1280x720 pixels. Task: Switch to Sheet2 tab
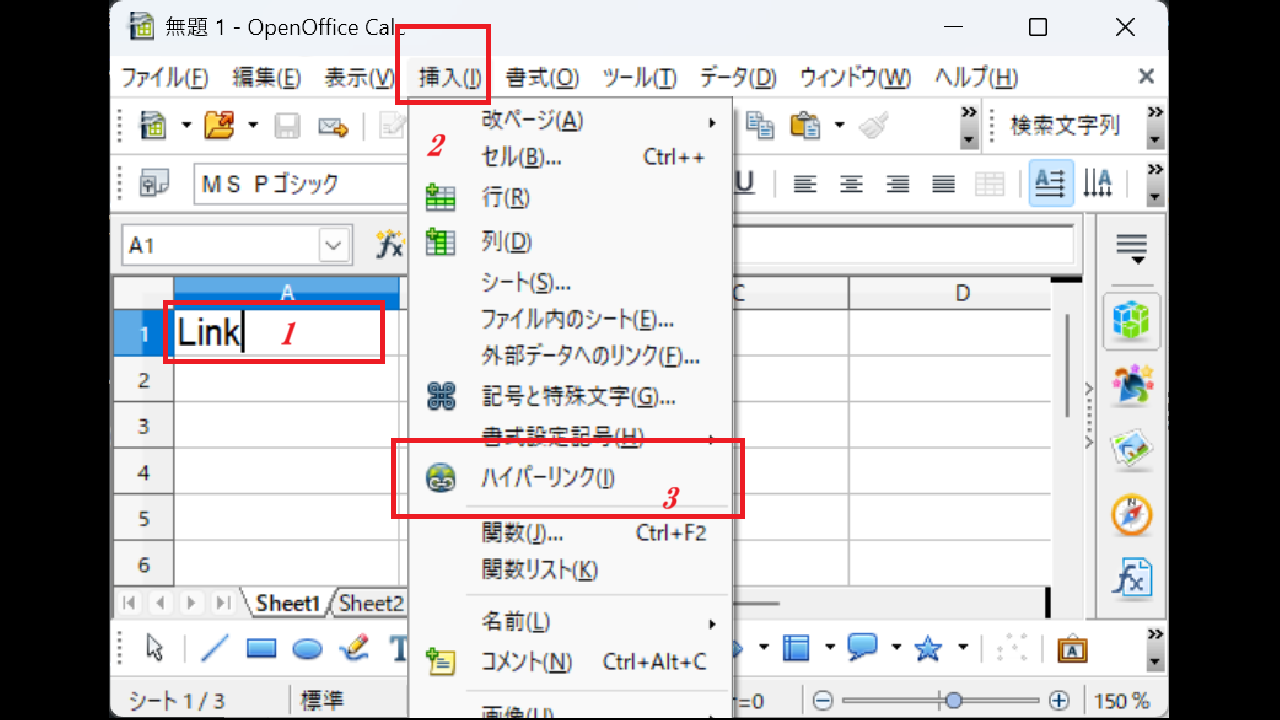click(x=370, y=603)
